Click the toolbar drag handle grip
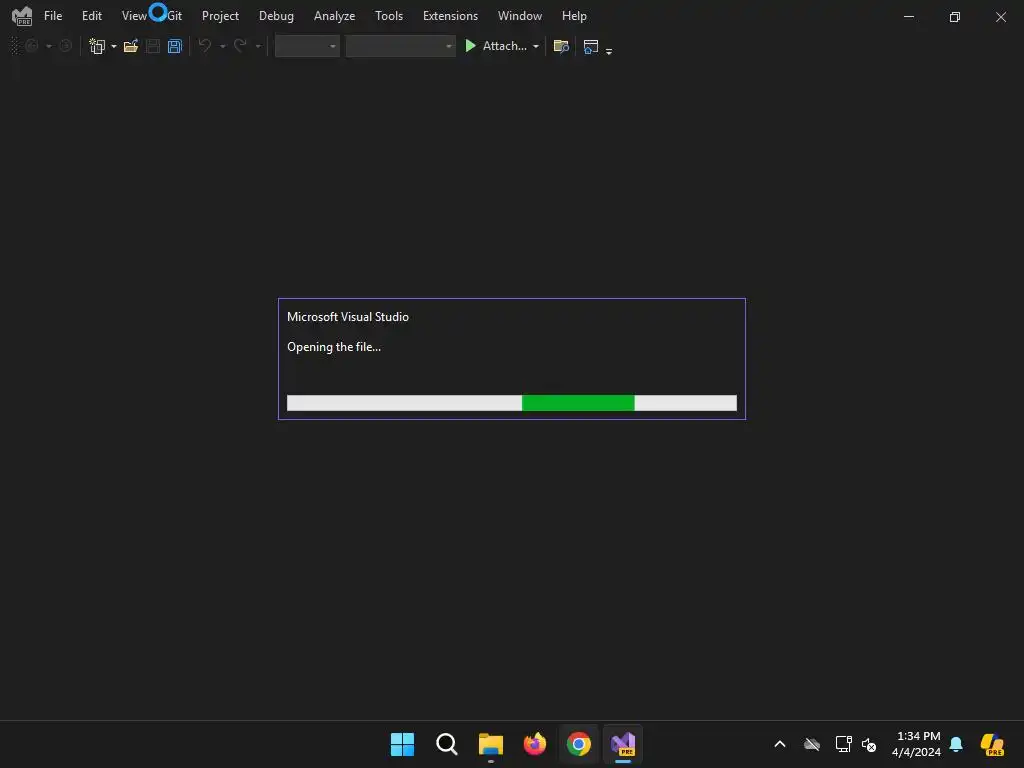Image resolution: width=1024 pixels, height=768 pixels. (14, 46)
